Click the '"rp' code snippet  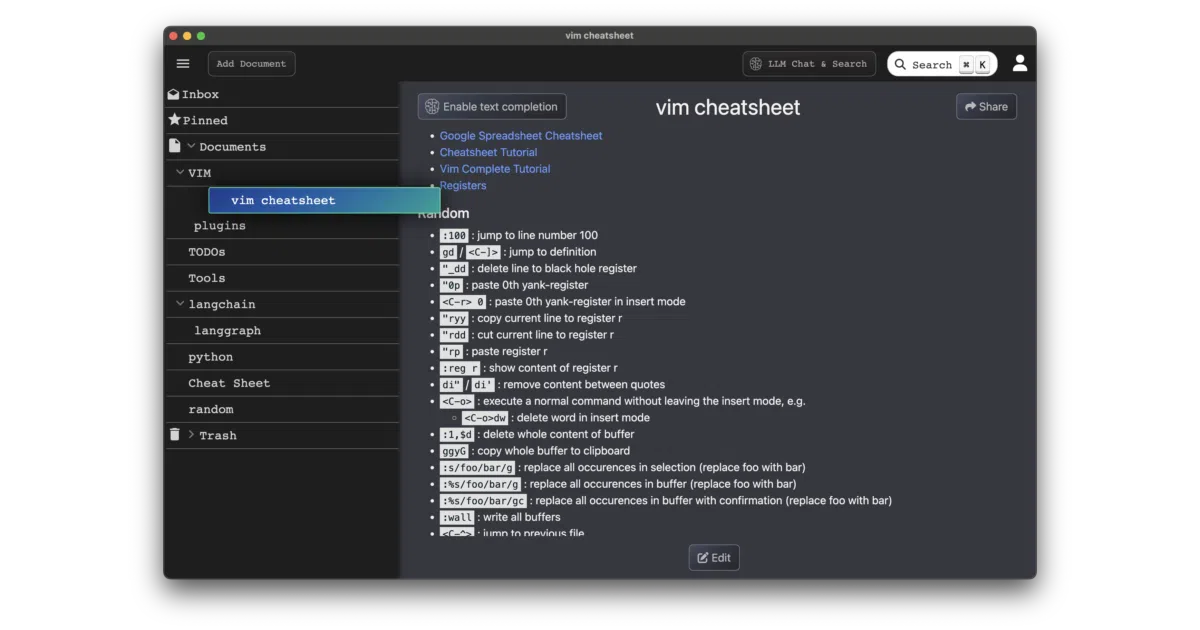(x=452, y=351)
